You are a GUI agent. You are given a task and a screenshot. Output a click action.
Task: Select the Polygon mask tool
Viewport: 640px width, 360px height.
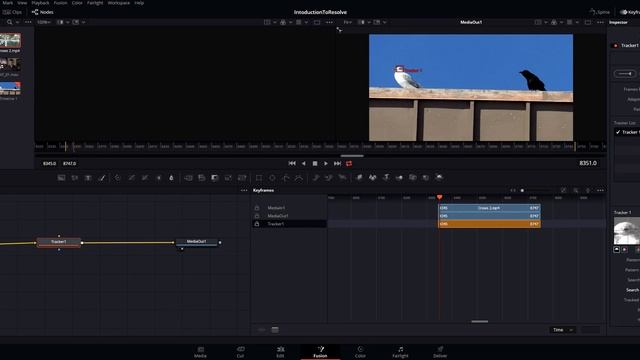pos(286,178)
